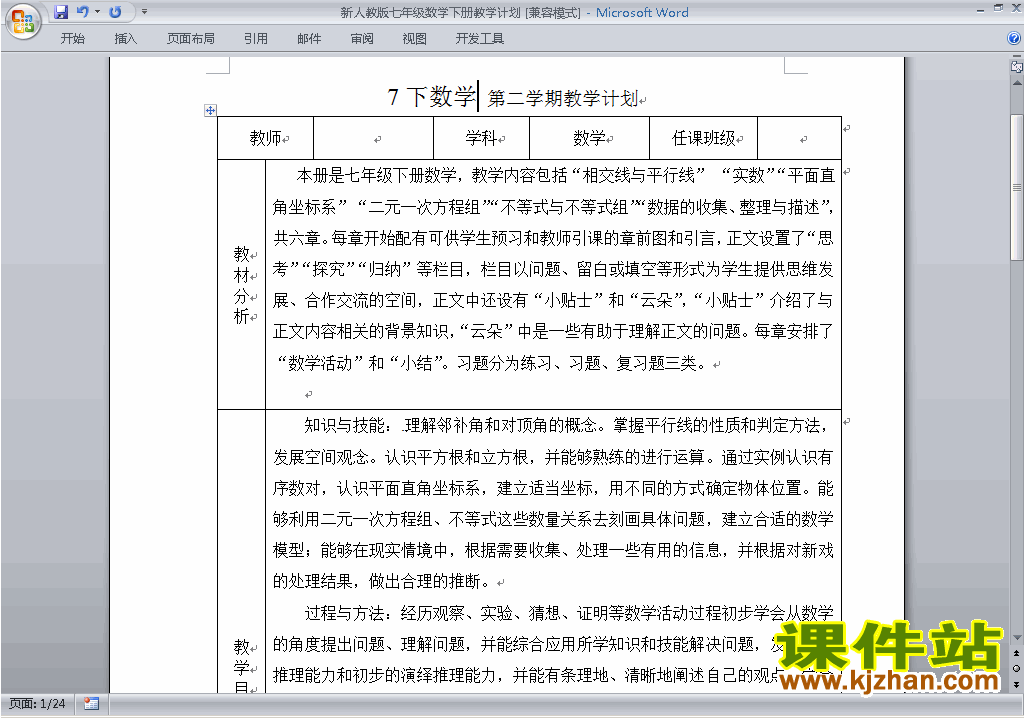Minimize the Word window
The image size is (1024, 718).
click(980, 10)
